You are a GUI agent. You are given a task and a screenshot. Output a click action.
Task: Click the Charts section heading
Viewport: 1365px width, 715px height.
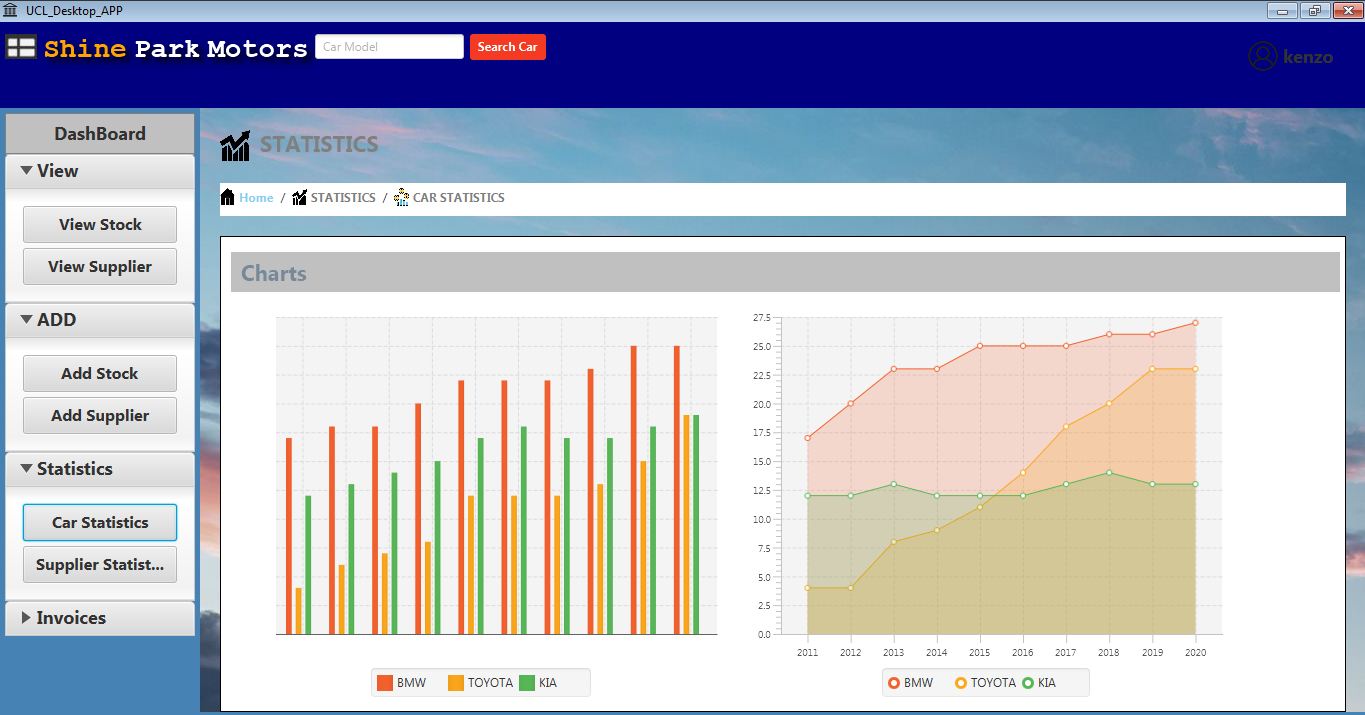click(274, 273)
